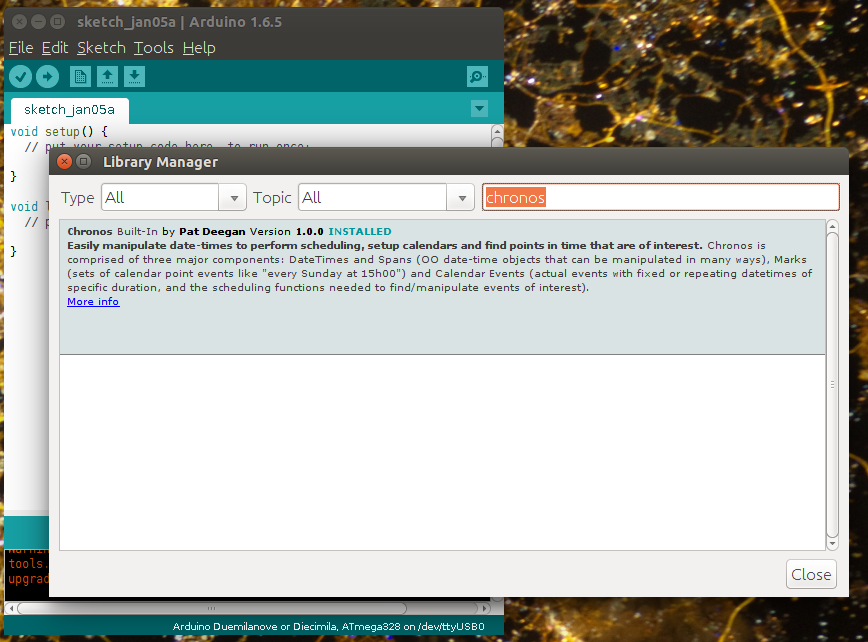Click the 'void setup() {' code line
This screenshot has height=642, width=868.
click(59, 132)
